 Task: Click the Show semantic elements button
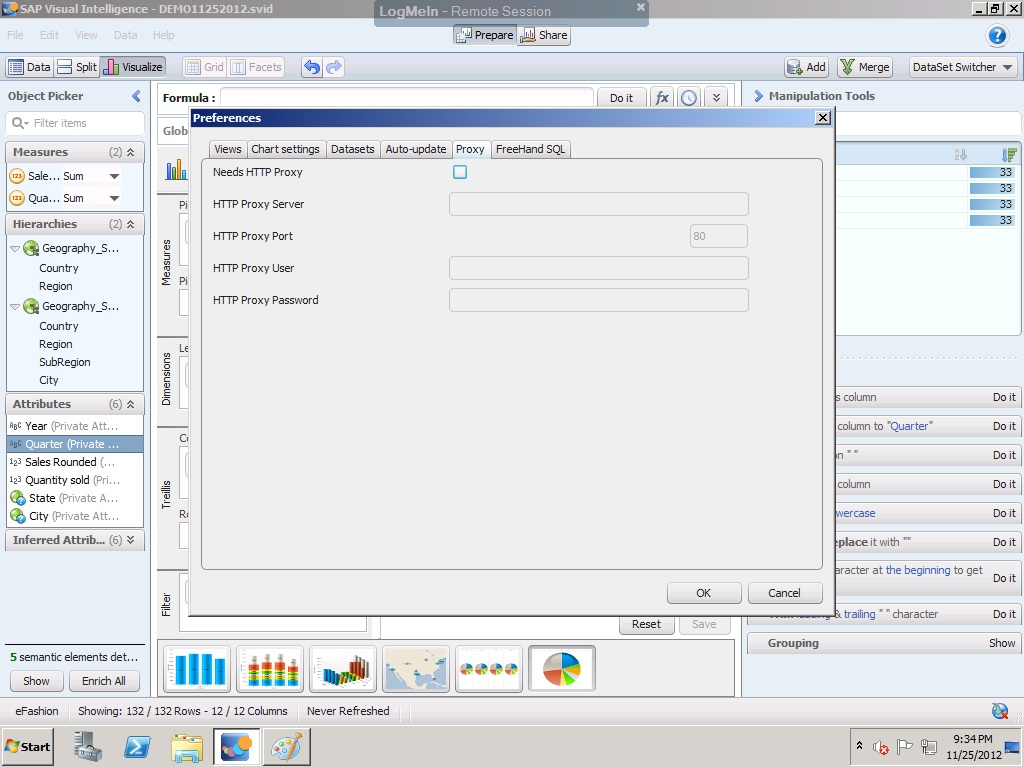(36, 681)
